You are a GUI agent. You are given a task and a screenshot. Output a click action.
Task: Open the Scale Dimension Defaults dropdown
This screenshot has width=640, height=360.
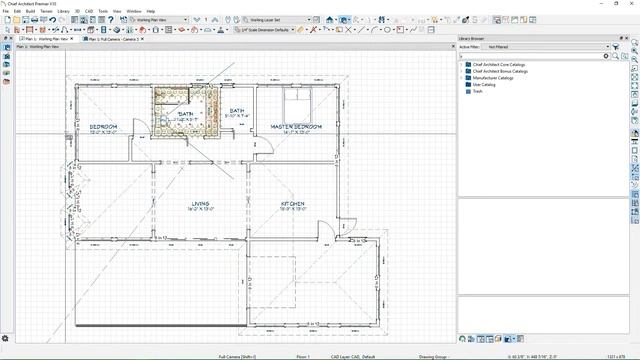(x=264, y=30)
